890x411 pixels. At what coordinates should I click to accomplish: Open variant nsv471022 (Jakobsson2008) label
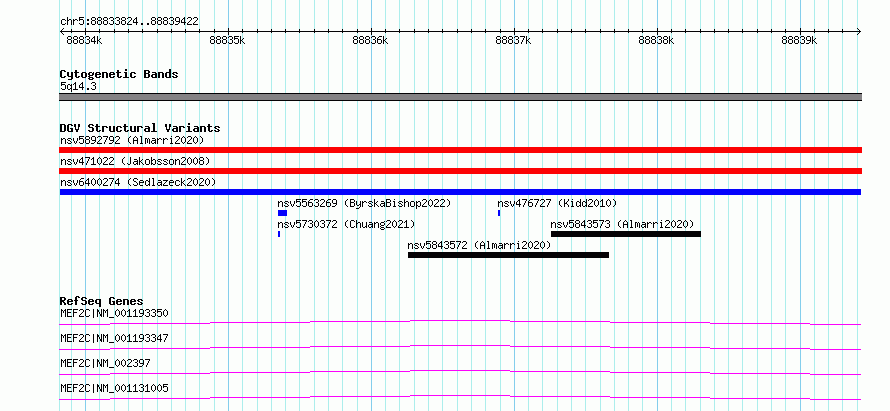(x=135, y=161)
